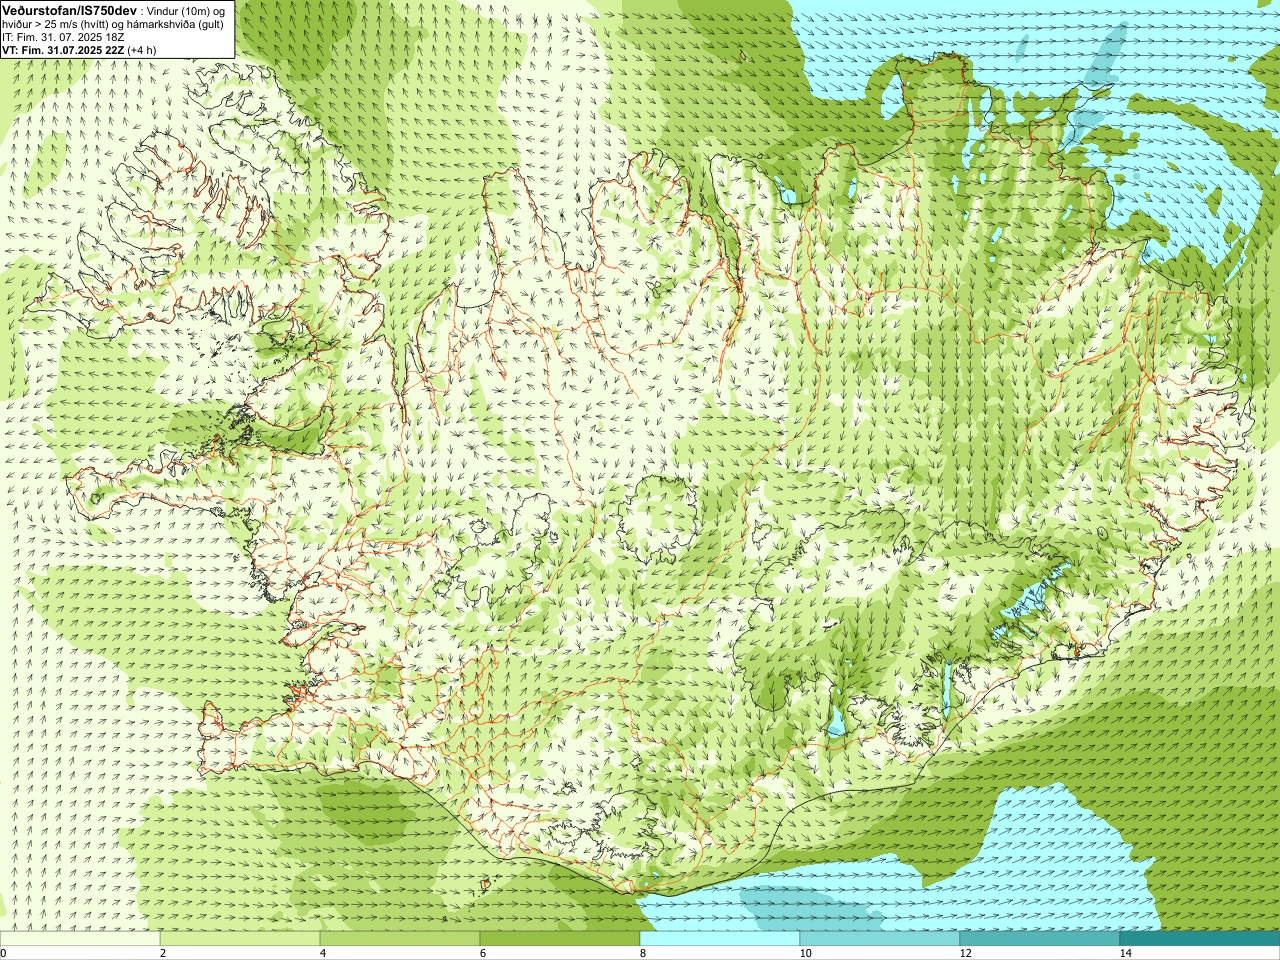Click the "IT: Fim. 31. 07. 2025 18Z" line
This screenshot has width=1280, height=960.
63,36
